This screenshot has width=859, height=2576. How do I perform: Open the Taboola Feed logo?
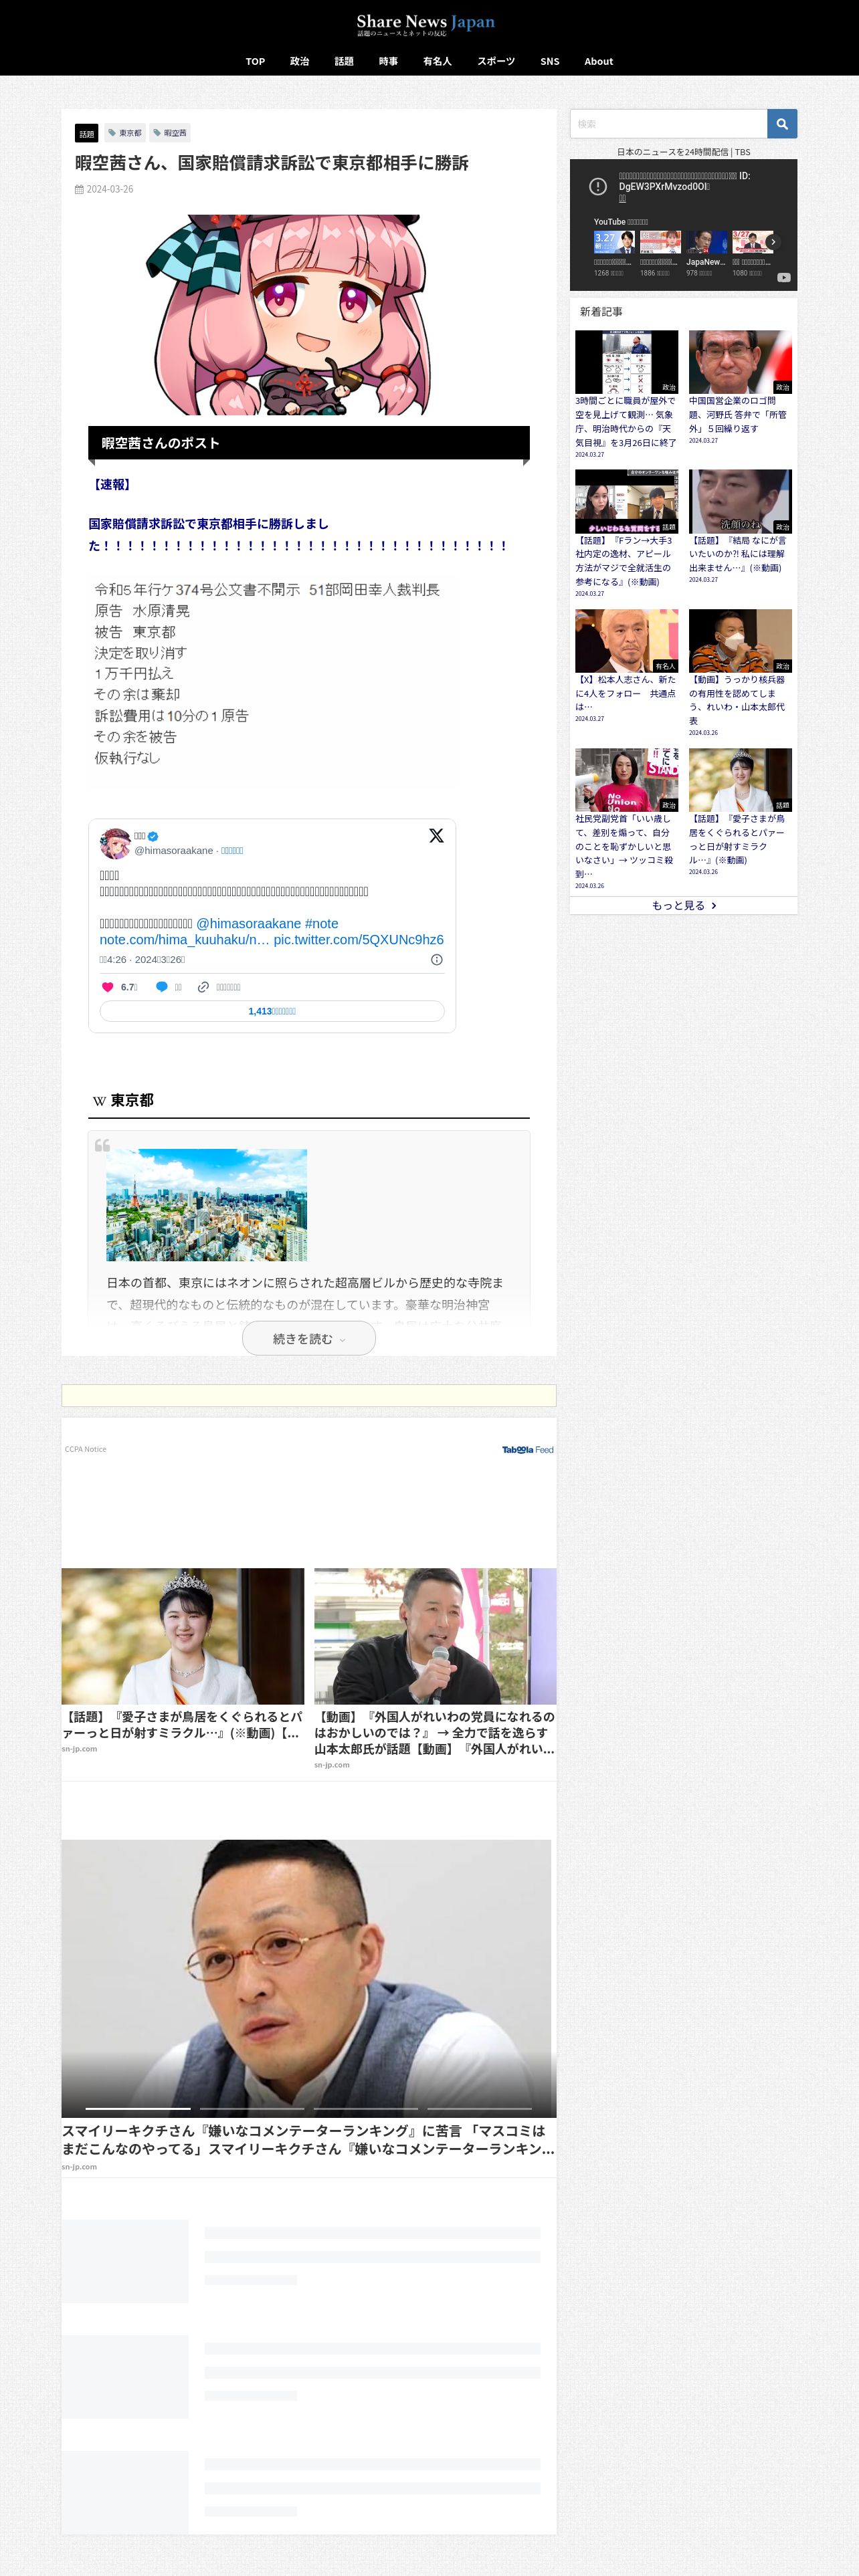coord(527,1449)
